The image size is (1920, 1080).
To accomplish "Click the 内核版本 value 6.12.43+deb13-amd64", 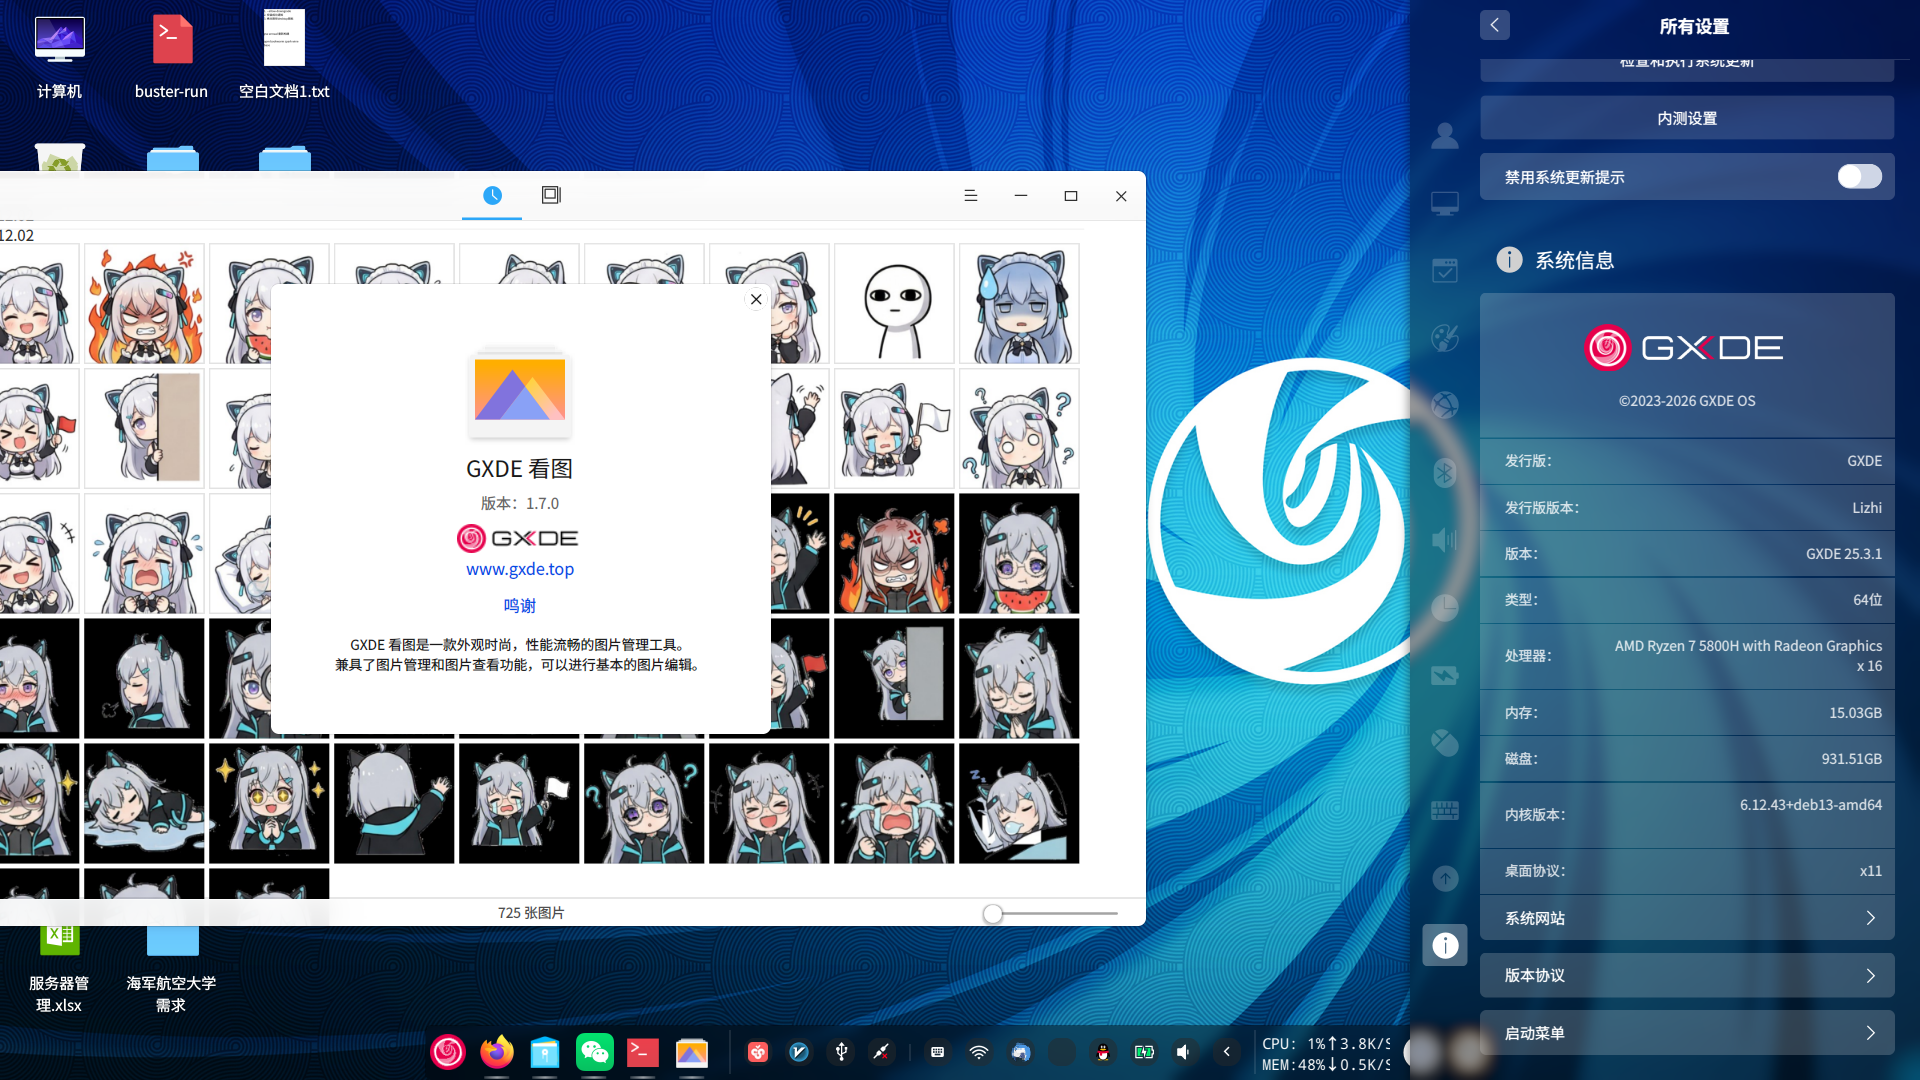I will click(x=1810, y=805).
